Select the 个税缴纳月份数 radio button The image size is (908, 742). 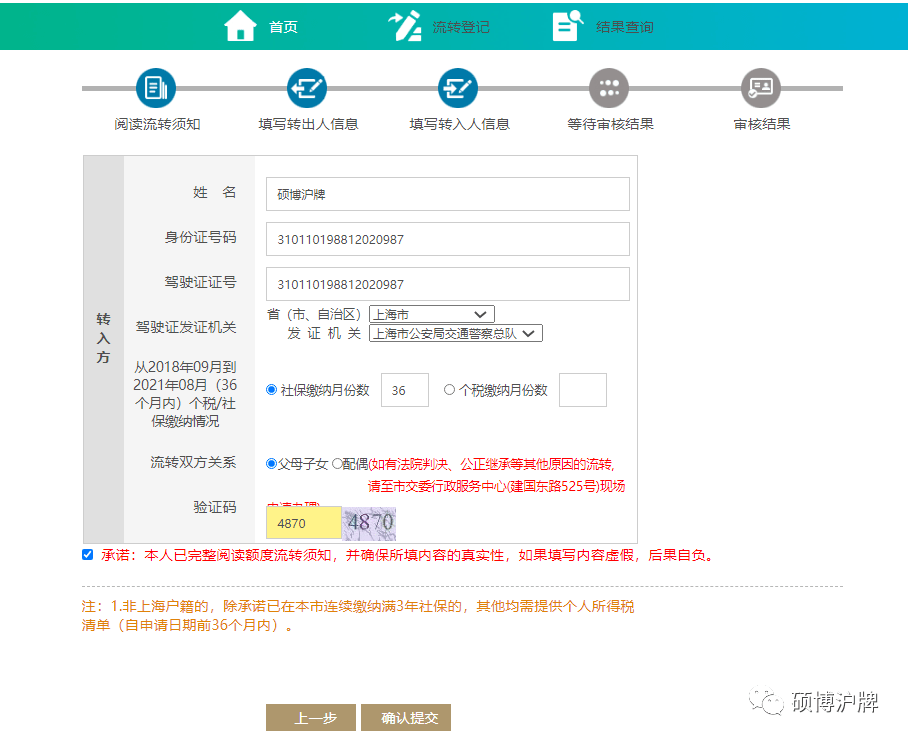coord(450,389)
